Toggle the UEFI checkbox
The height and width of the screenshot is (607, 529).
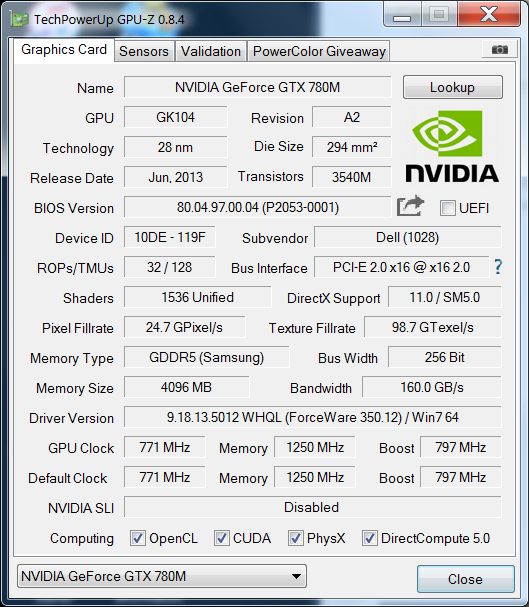447,208
